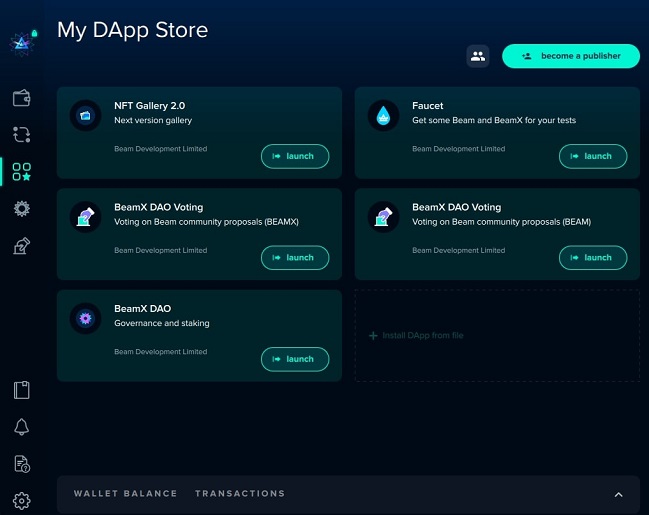Switch to the Wallet Balance tab
This screenshot has width=649, height=515.
point(125,493)
